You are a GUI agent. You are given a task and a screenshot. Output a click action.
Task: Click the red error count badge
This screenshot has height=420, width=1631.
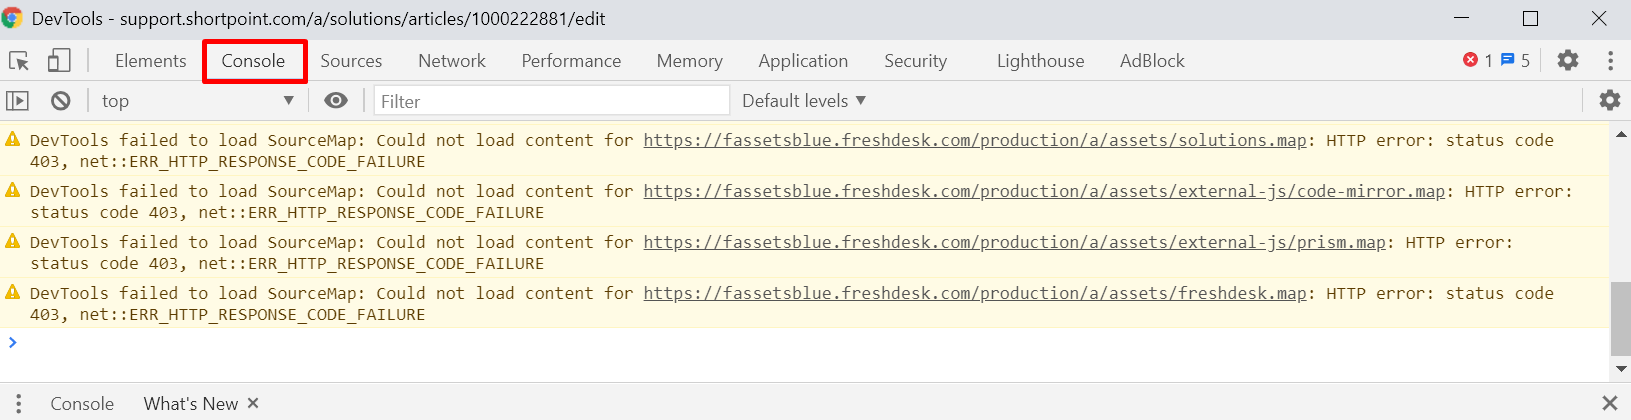pos(1478,60)
